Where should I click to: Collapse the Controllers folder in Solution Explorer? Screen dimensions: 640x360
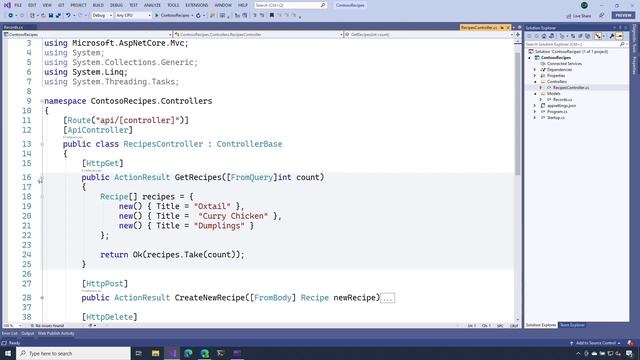[x=535, y=82]
